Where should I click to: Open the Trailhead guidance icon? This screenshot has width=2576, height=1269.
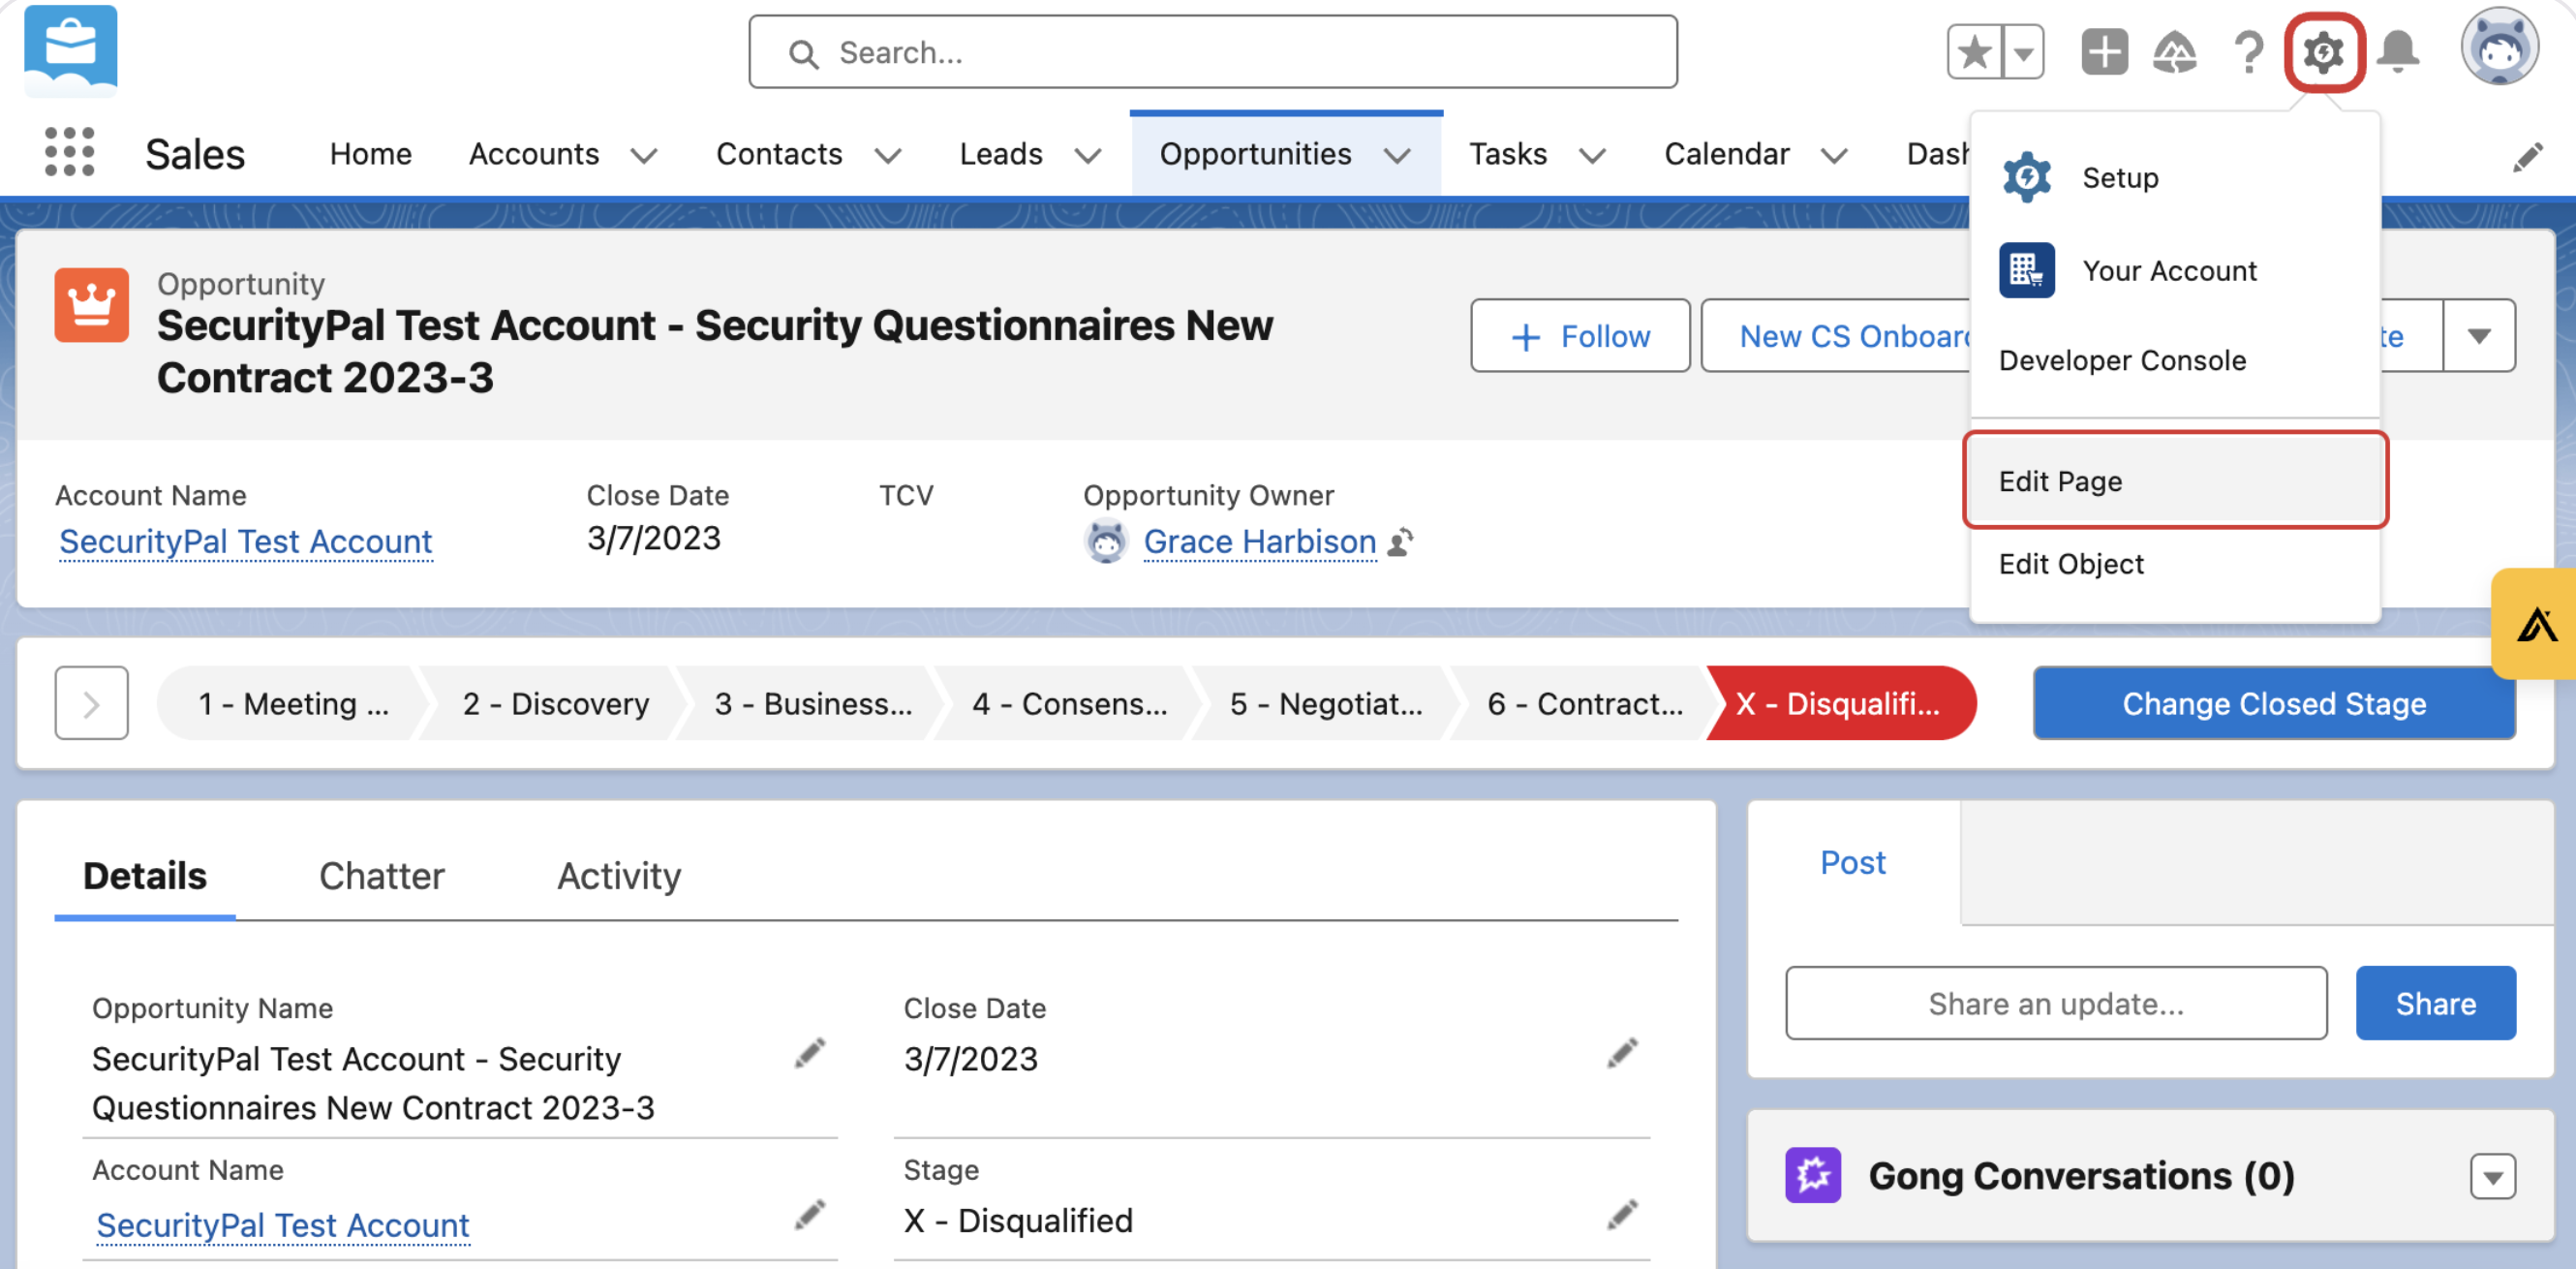point(2175,52)
